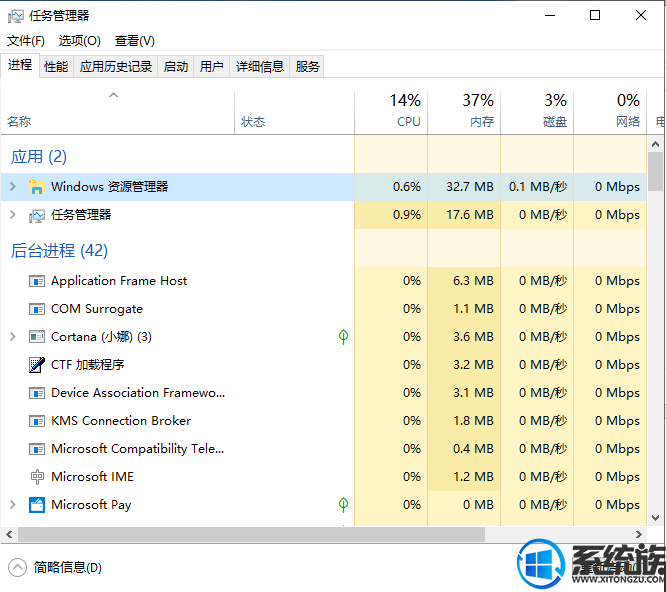Viewport: 666px width, 592px height.
Task: Click the 0.9% CPU value for 任务管理器
Action: (x=406, y=215)
